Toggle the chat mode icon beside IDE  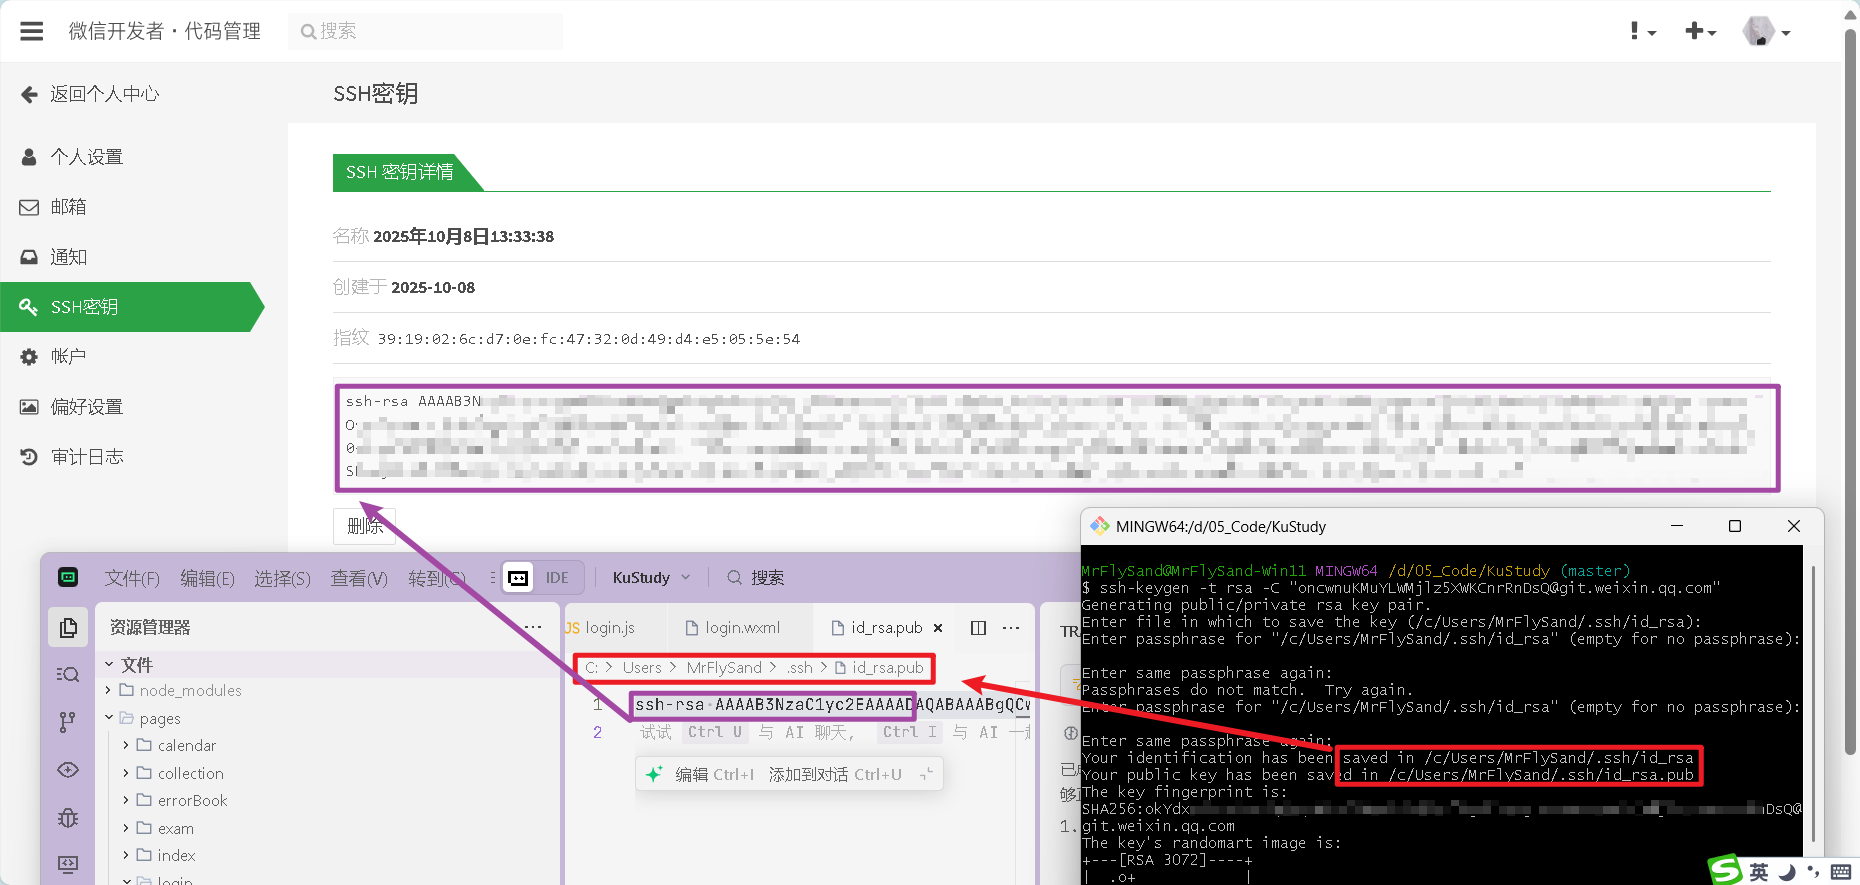(518, 578)
